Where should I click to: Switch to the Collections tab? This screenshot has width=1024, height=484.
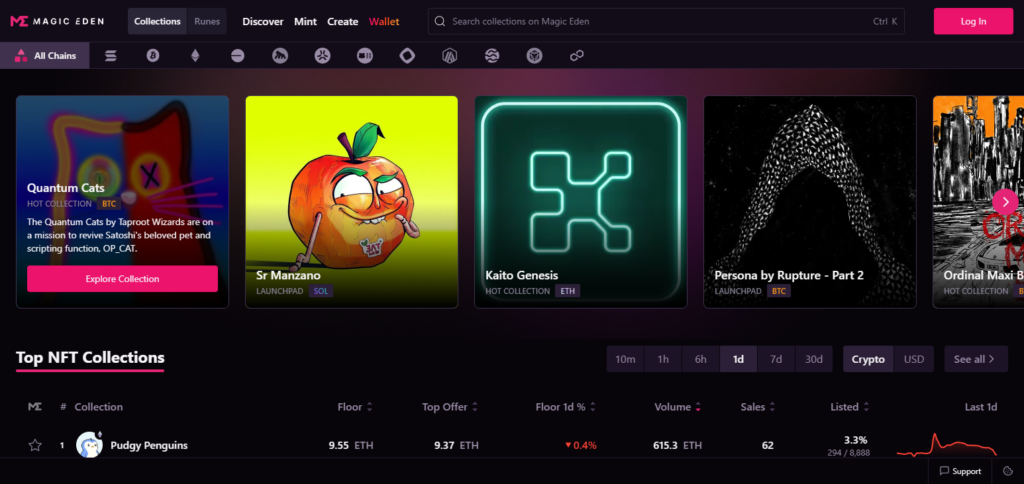157,22
